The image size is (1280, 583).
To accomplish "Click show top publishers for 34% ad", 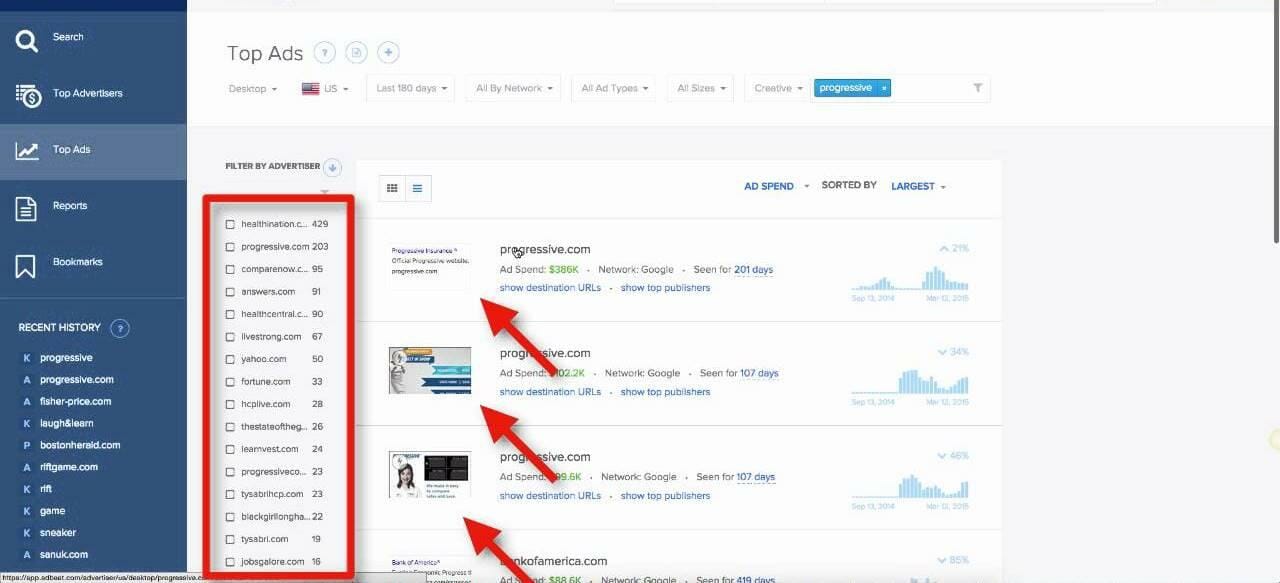I will click(x=665, y=392).
